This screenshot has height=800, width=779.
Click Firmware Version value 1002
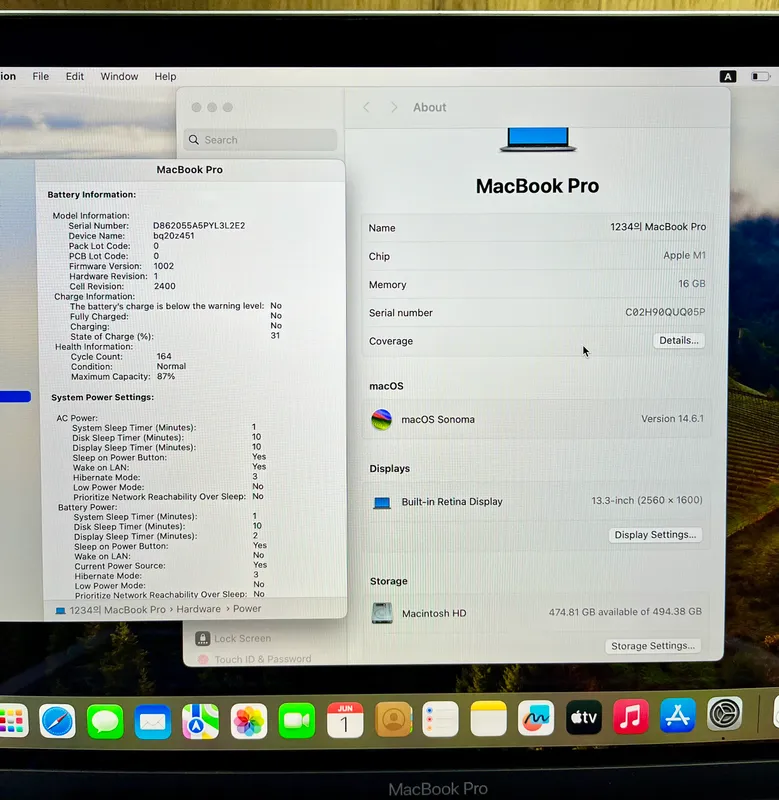pos(164,266)
